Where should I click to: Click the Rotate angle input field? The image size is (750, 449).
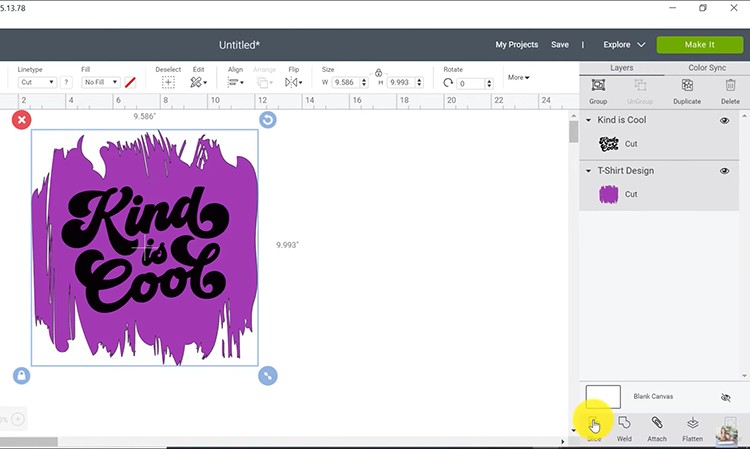tap(471, 83)
